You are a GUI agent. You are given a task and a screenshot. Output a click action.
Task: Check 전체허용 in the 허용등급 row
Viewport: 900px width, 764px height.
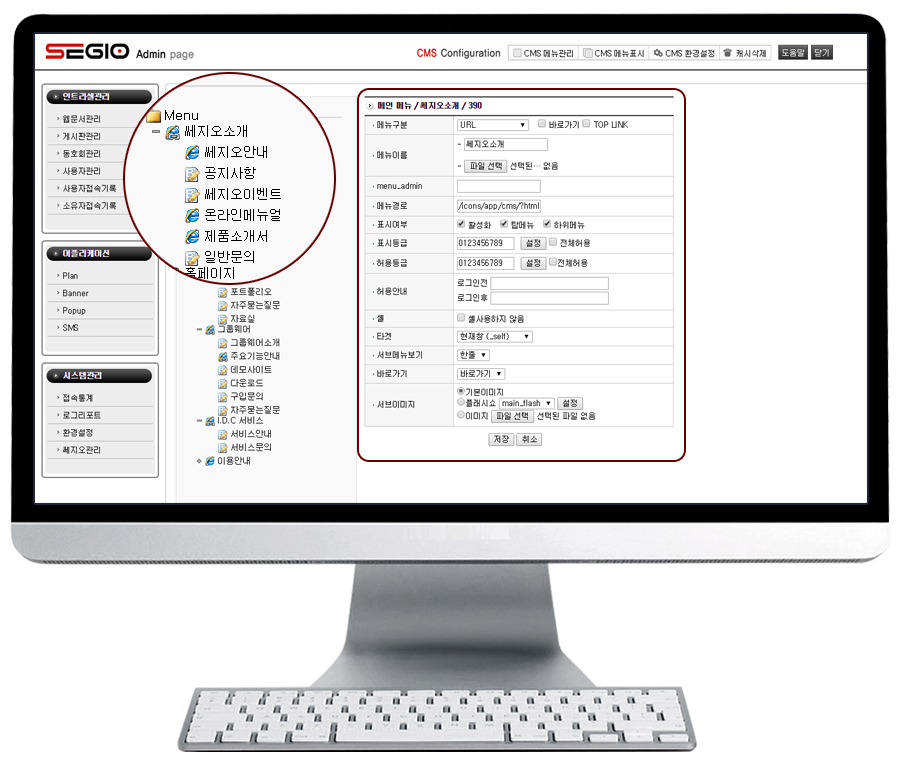tap(553, 262)
